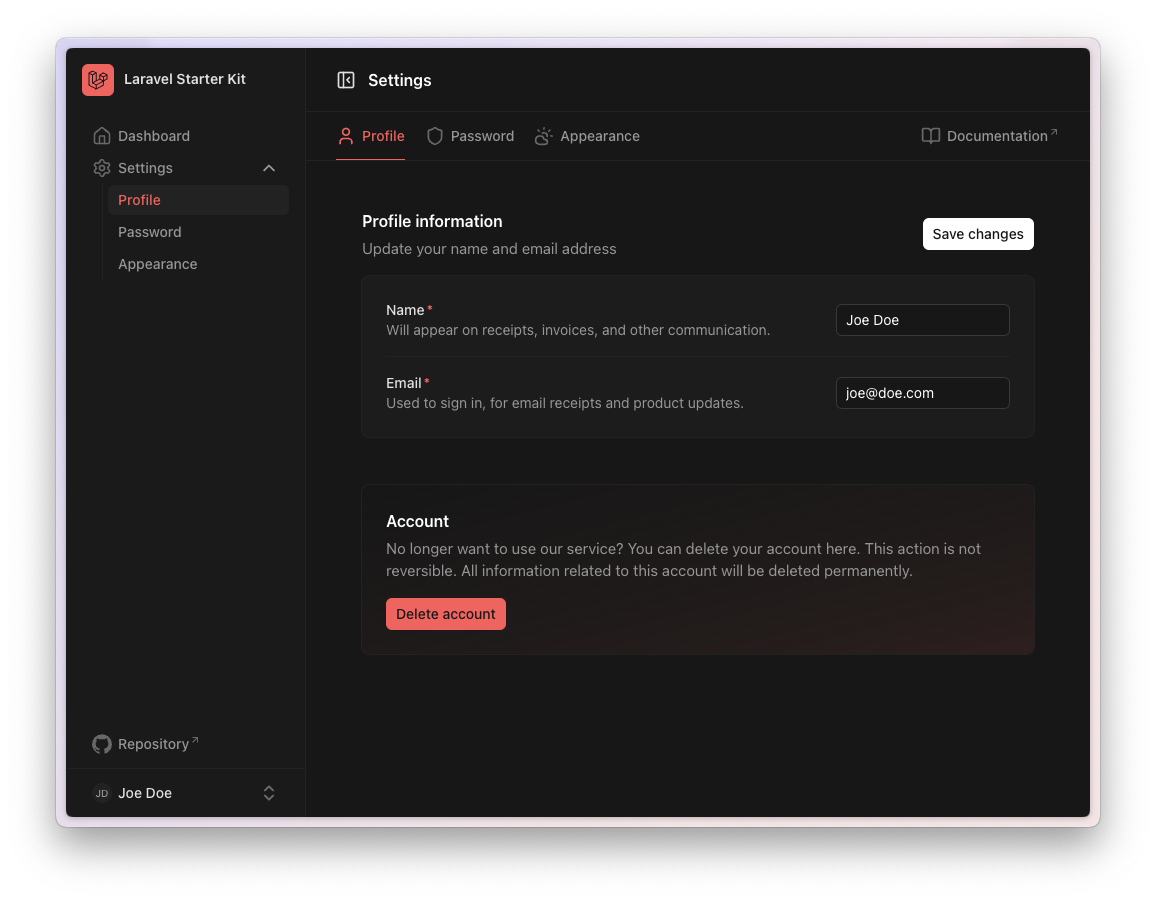
Task: Click the Settings gear icon in sidebar
Action: click(x=101, y=168)
